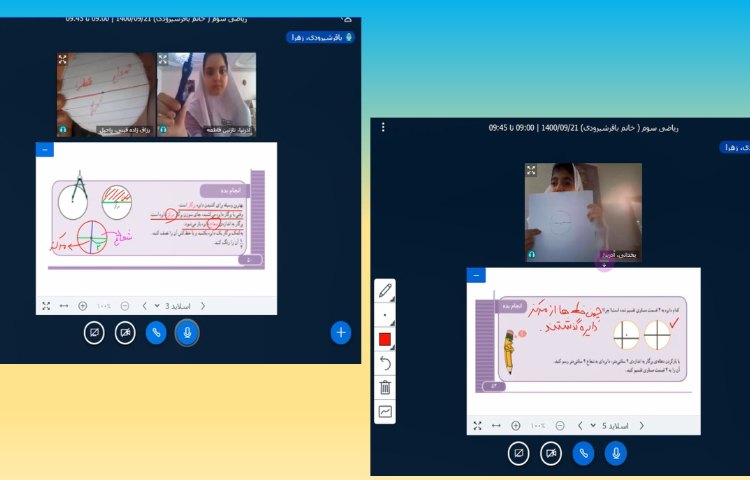
Task: Clear all annotations with the trash icon
Action: [x=385, y=387]
